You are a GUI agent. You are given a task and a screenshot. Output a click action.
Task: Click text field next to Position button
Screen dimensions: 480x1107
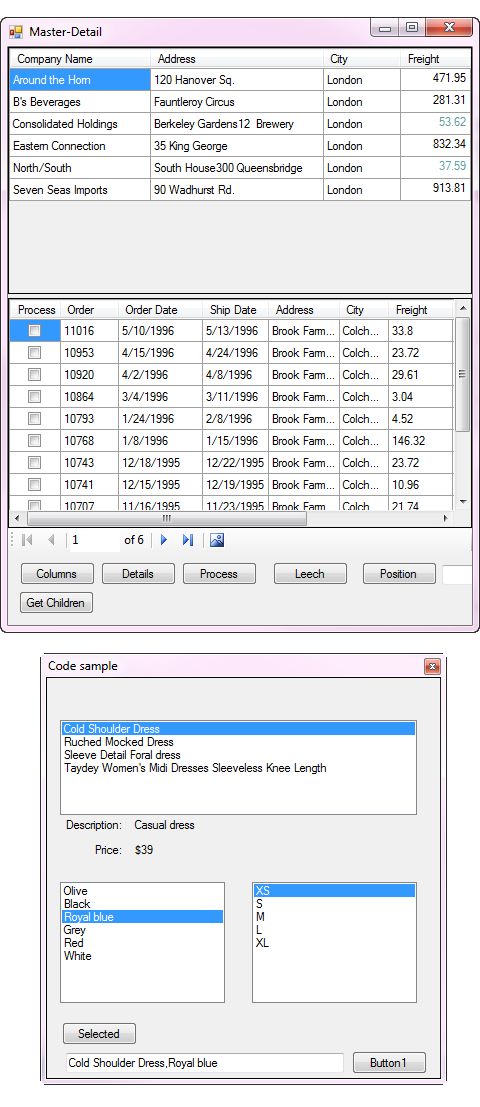457,574
